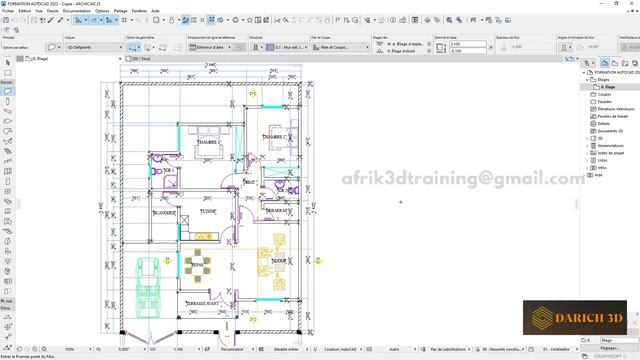This screenshot has width=640, height=360.
Task: Open the Fichier menu
Action: 8,11
